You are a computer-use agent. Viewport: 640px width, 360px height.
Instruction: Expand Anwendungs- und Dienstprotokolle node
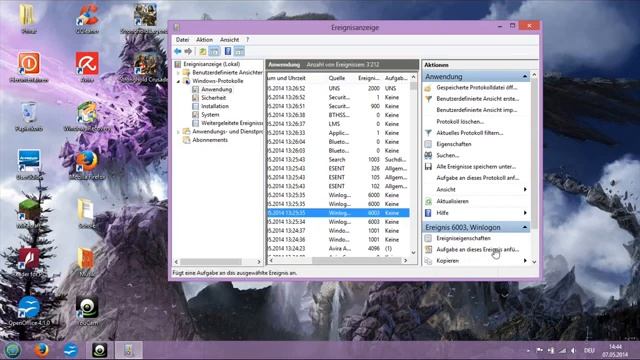178,132
